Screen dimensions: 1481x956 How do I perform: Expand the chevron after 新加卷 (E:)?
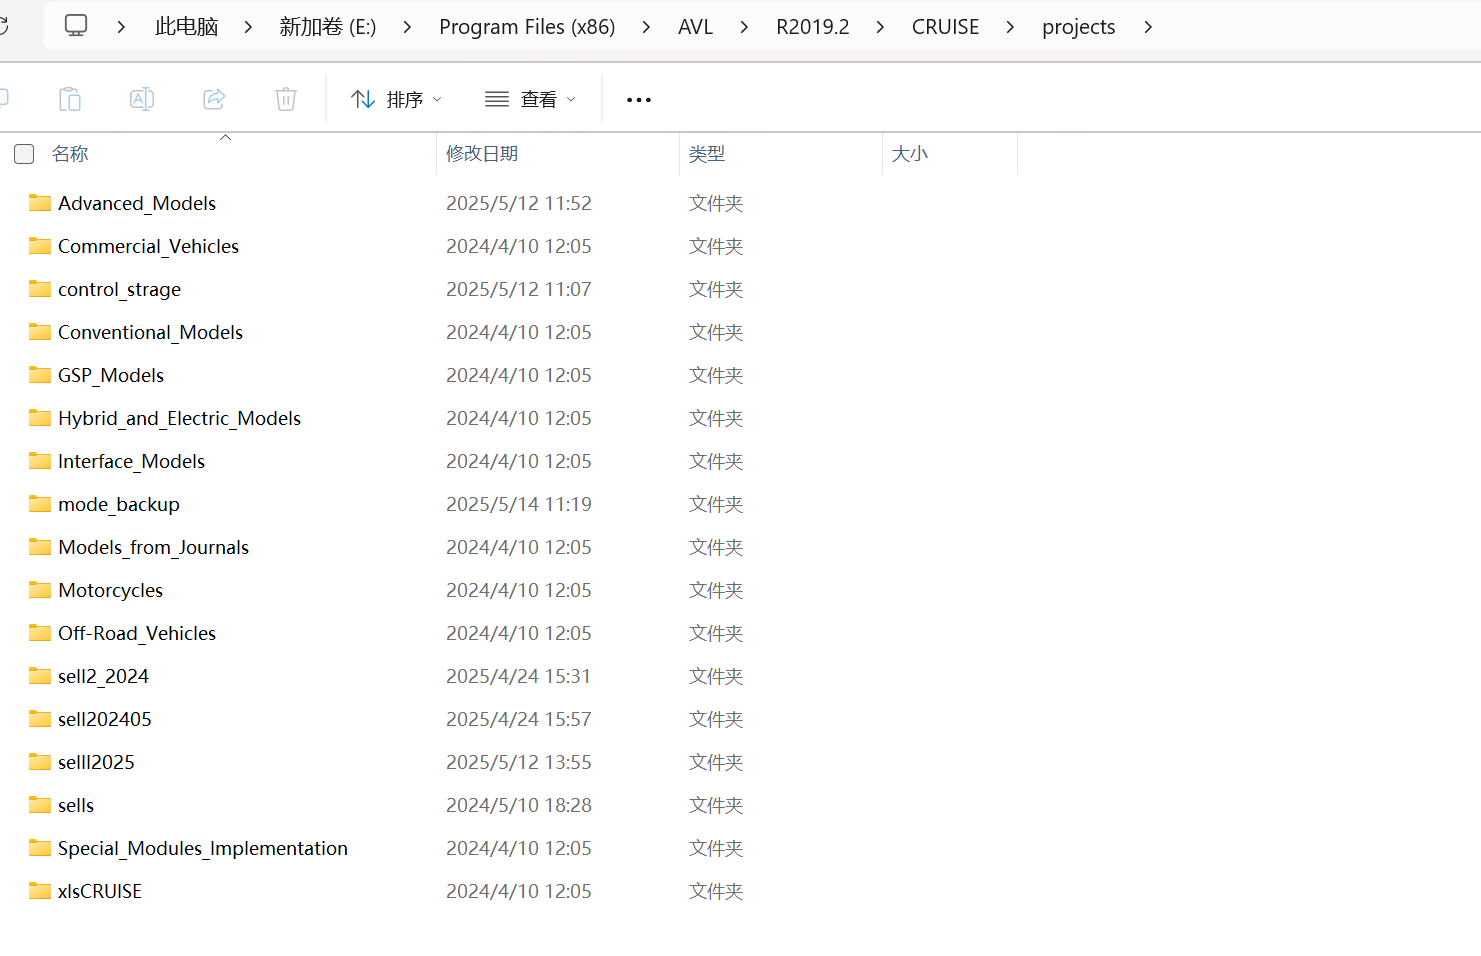tap(407, 27)
